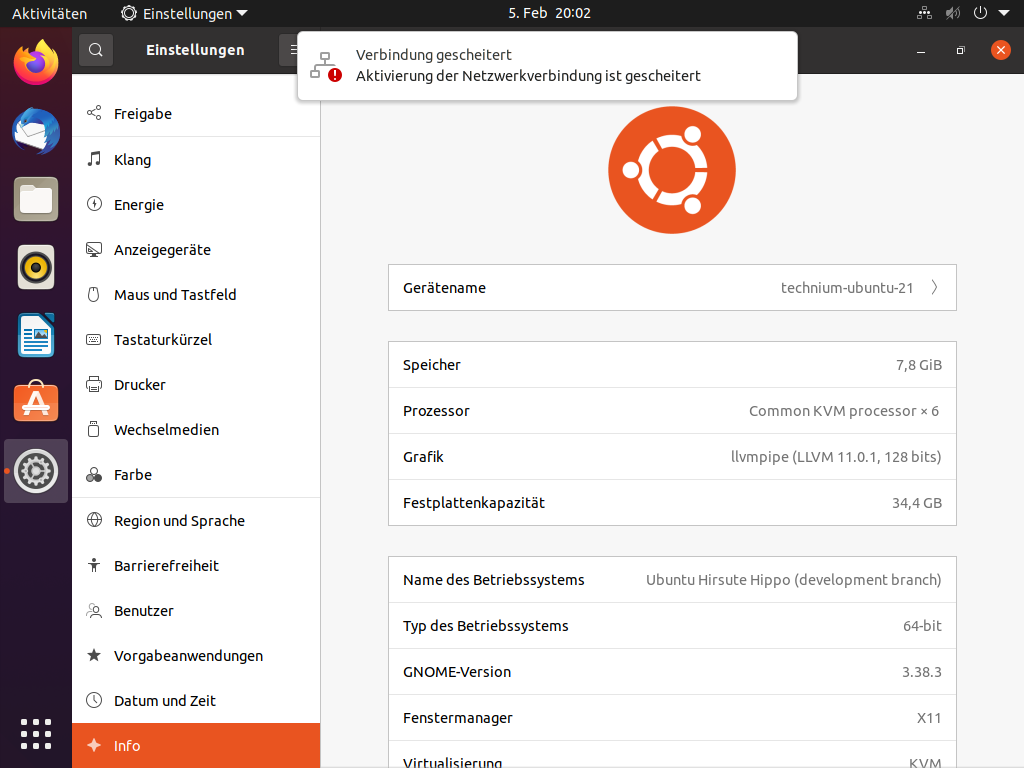
Task: Open Benutzer settings panel
Action: pos(196,611)
